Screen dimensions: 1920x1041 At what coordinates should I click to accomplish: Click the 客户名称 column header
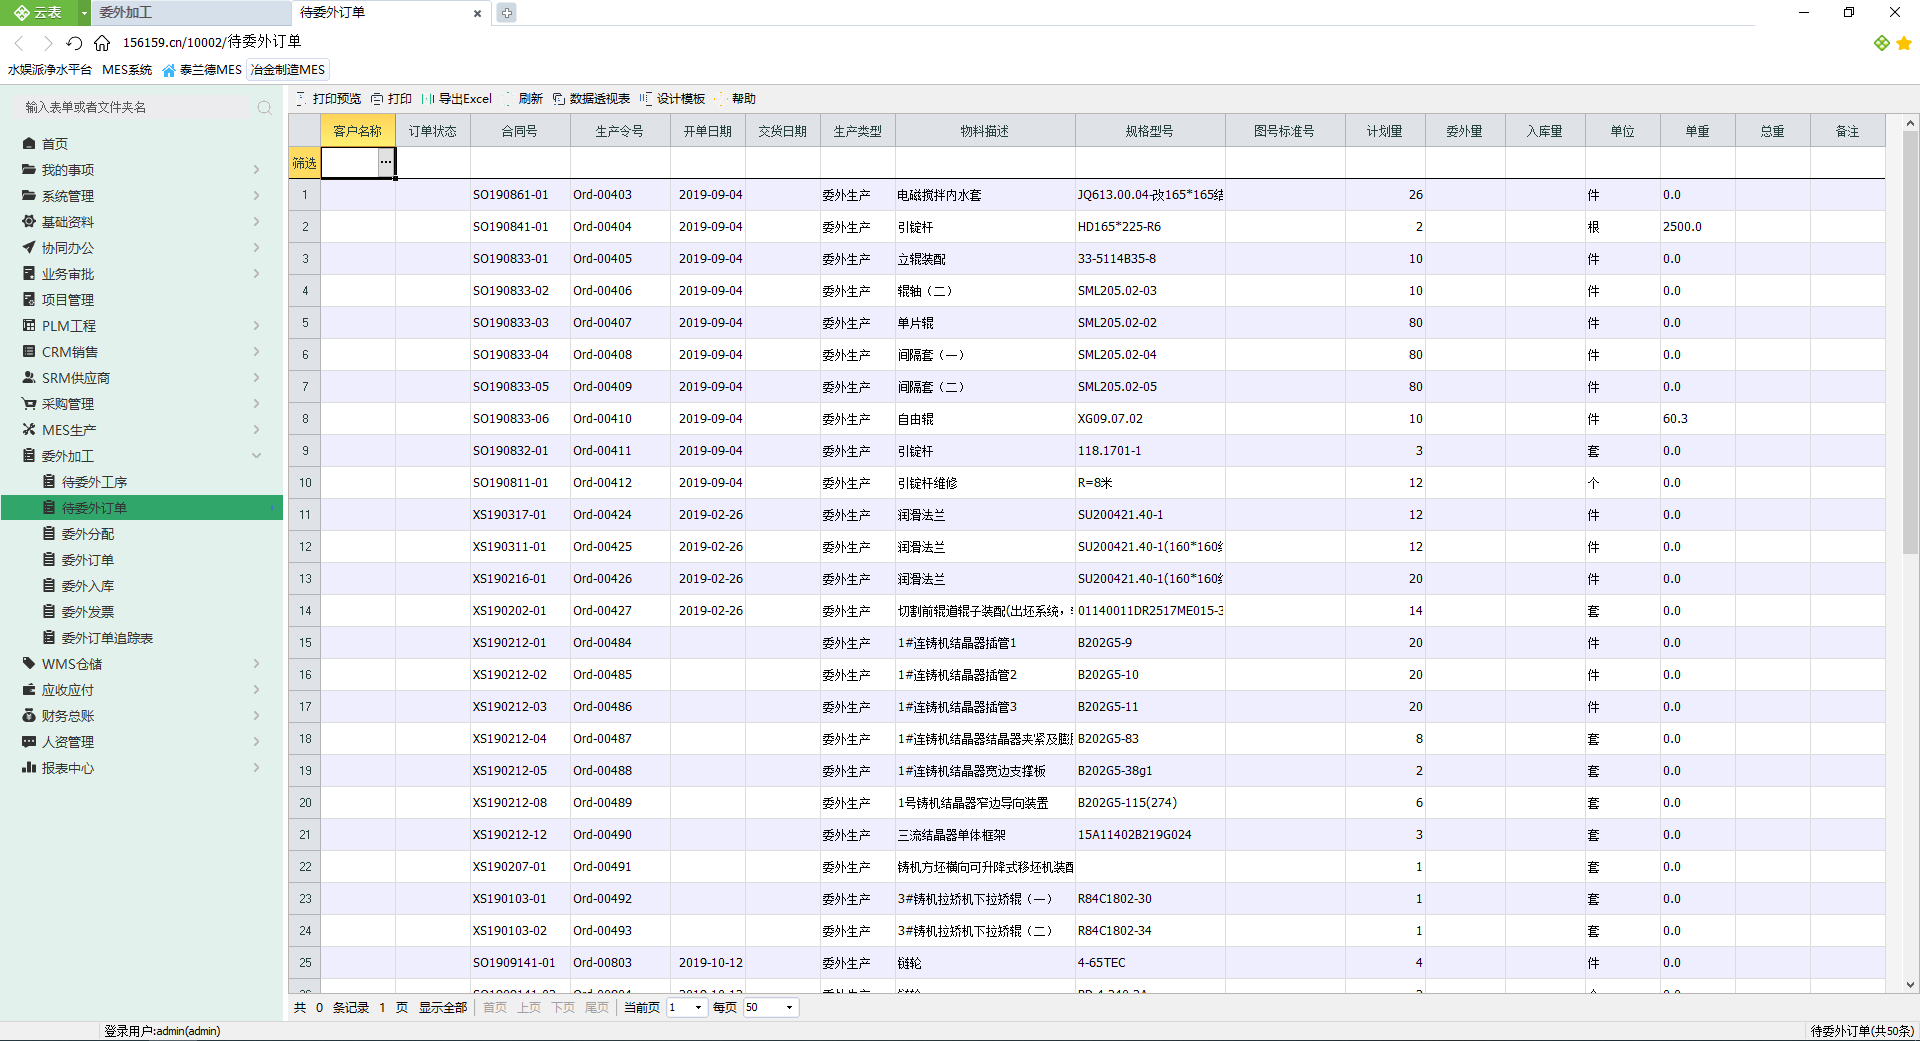pos(358,131)
